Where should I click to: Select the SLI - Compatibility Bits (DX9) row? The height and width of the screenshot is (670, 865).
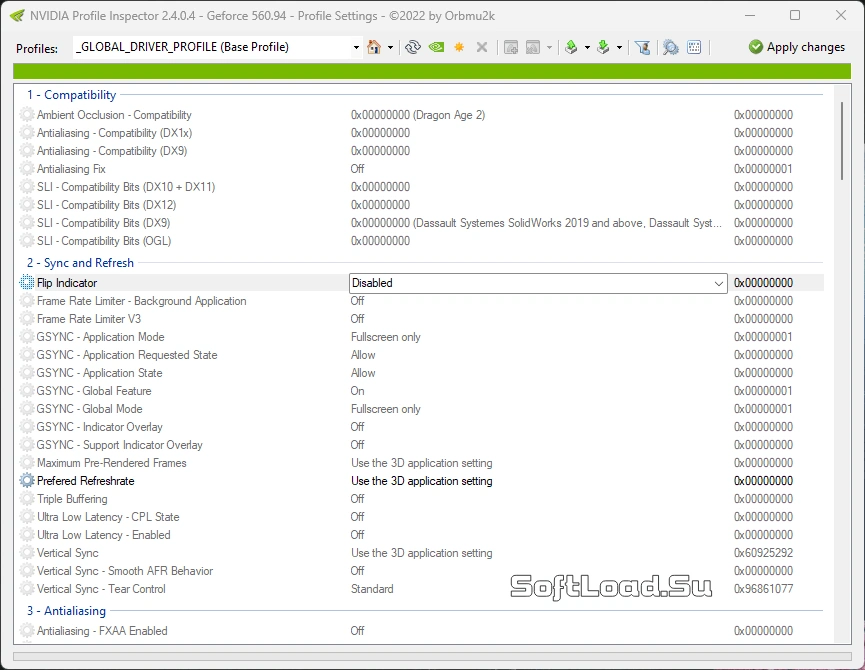[x=420, y=223]
